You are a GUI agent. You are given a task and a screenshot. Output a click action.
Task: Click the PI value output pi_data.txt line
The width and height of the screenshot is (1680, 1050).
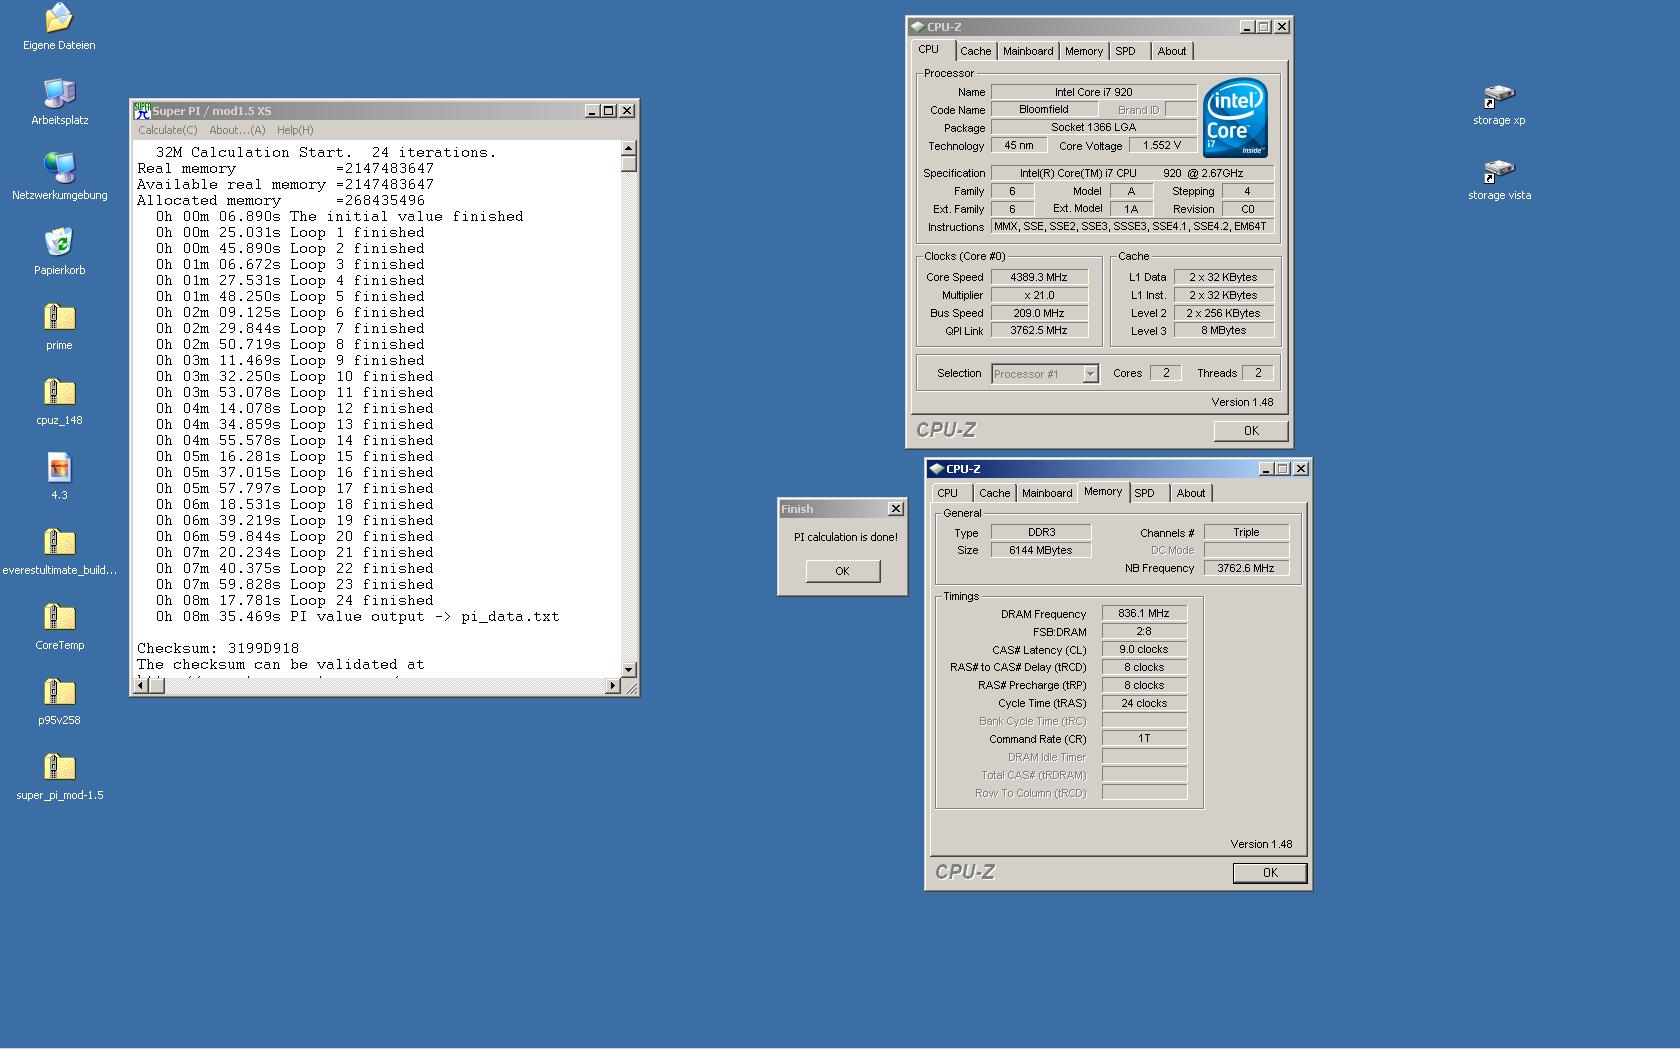357,616
